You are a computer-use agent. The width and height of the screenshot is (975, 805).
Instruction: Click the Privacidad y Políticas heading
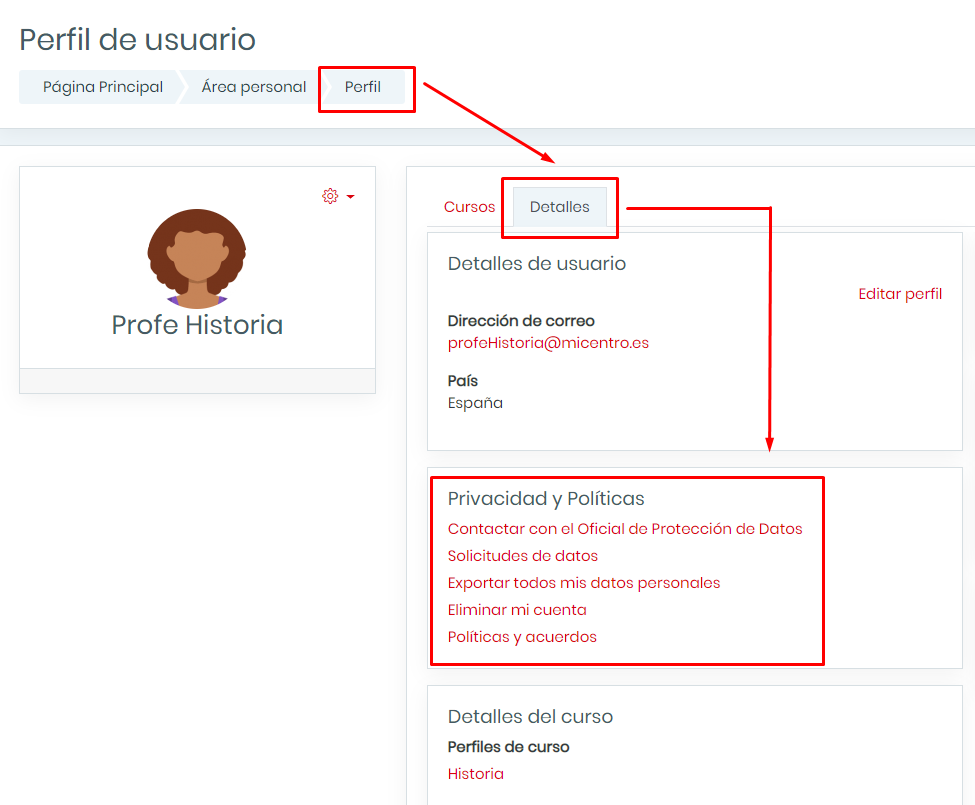click(546, 499)
